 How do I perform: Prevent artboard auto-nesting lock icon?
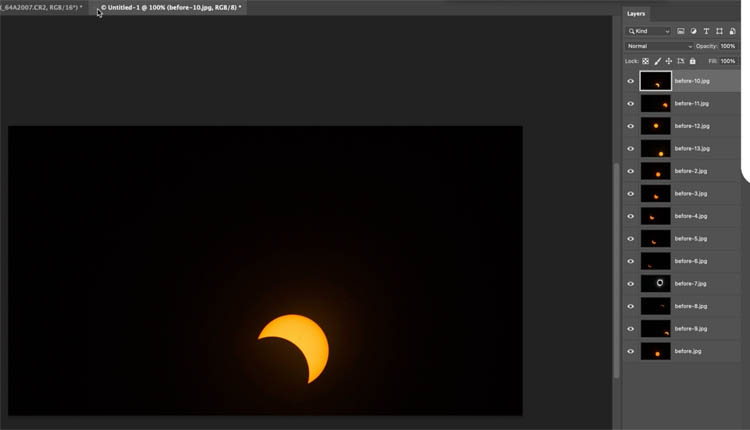[681, 61]
